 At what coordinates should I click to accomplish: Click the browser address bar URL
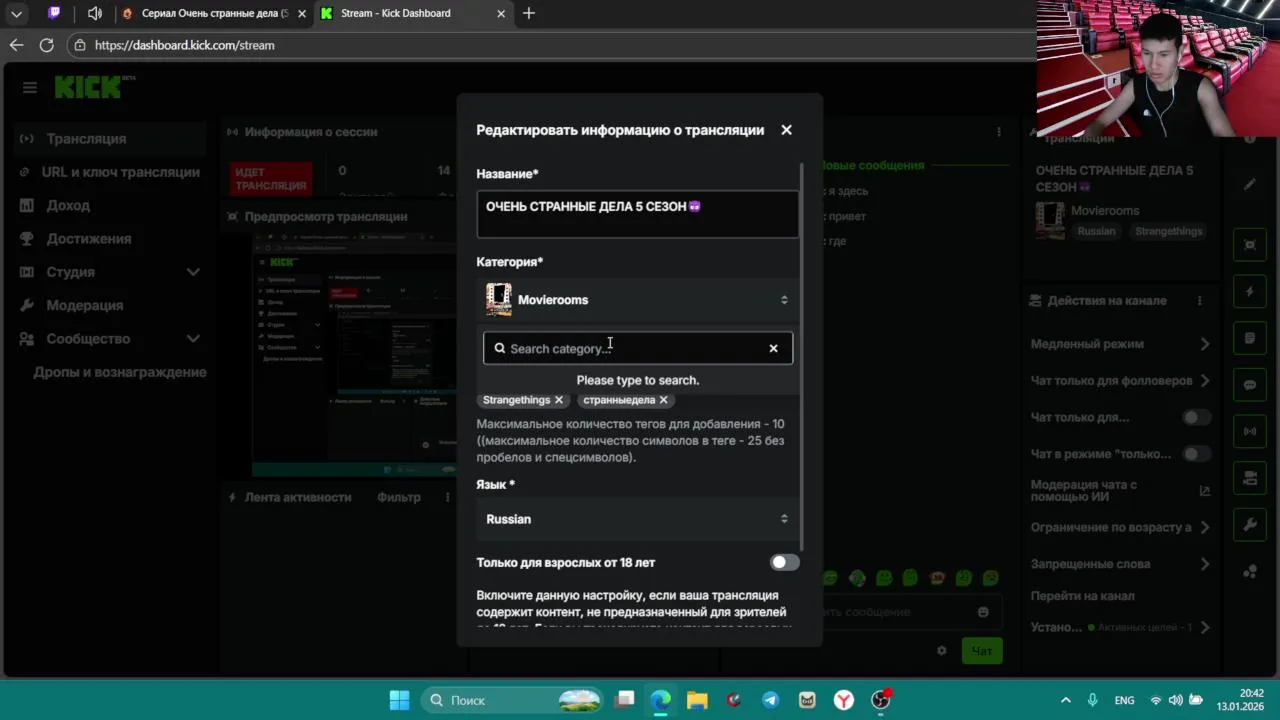point(184,45)
